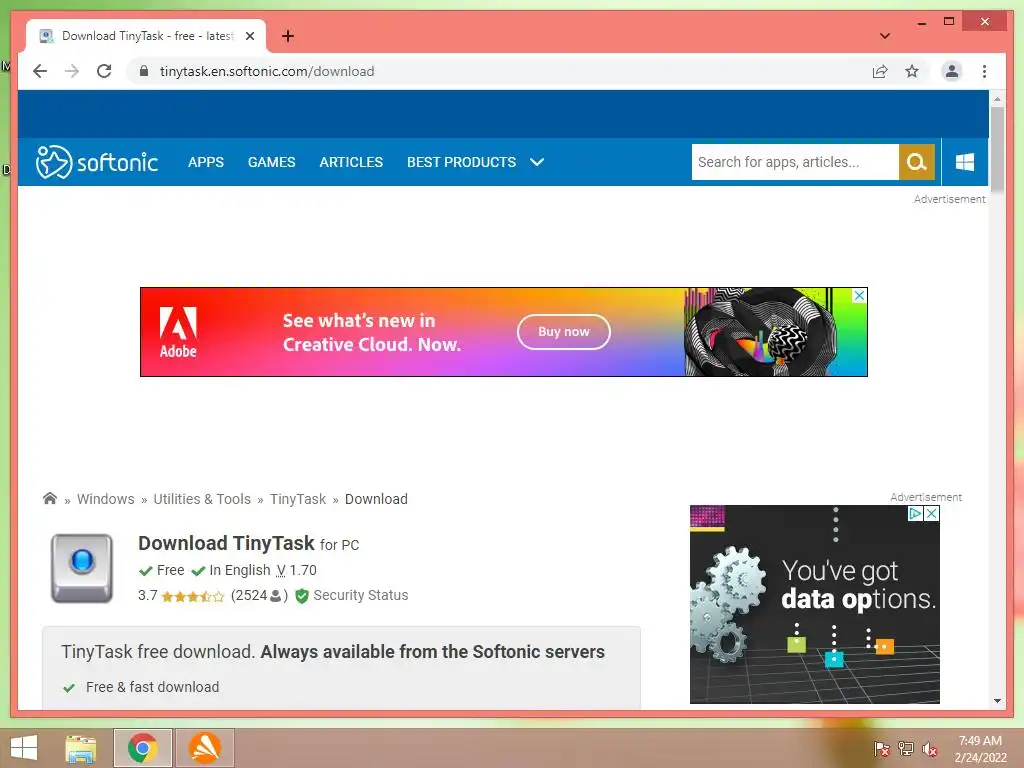The image size is (1024, 768).
Task: Open the Windows Start button
Action: 24,748
